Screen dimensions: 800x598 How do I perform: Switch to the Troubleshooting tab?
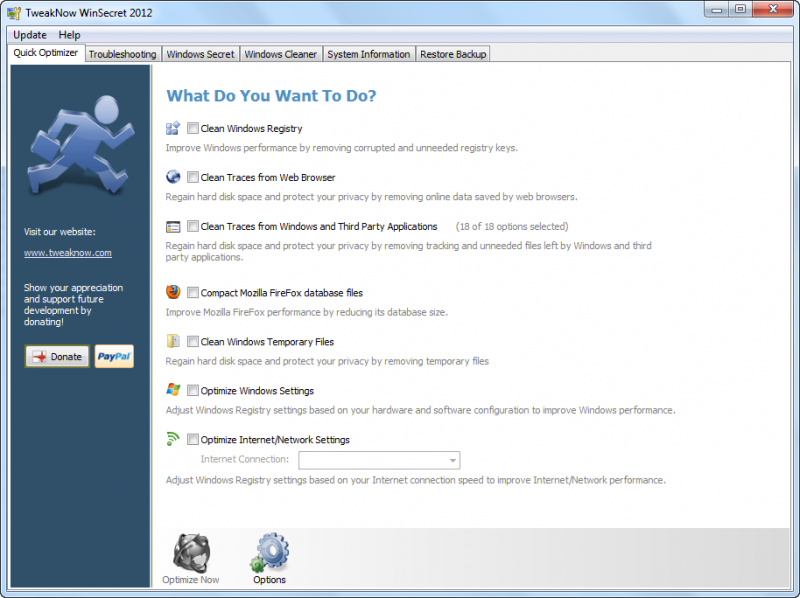click(x=122, y=54)
